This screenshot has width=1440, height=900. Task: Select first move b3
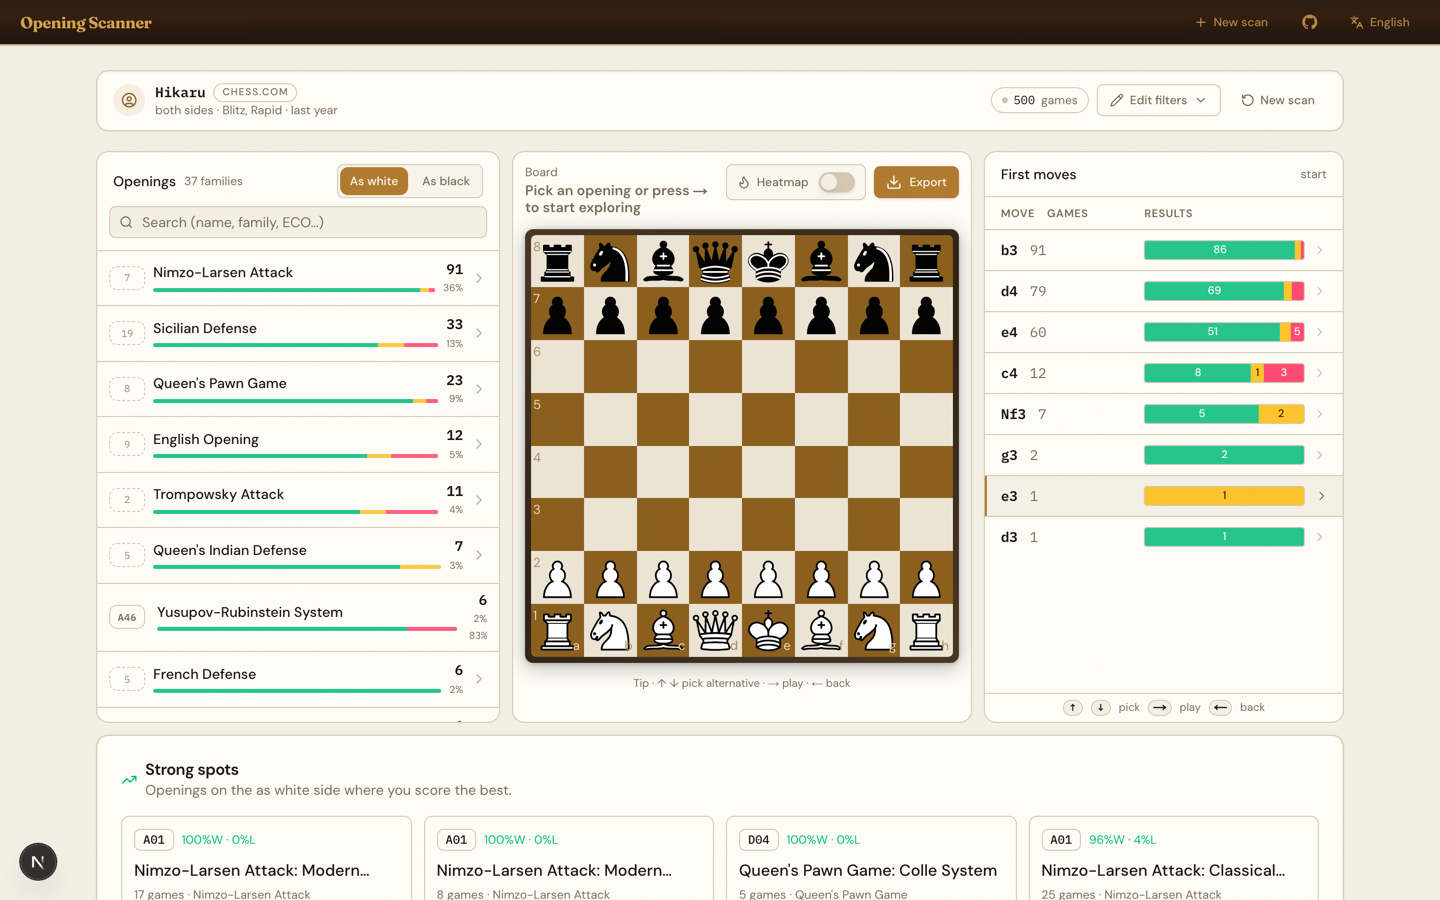point(1163,250)
